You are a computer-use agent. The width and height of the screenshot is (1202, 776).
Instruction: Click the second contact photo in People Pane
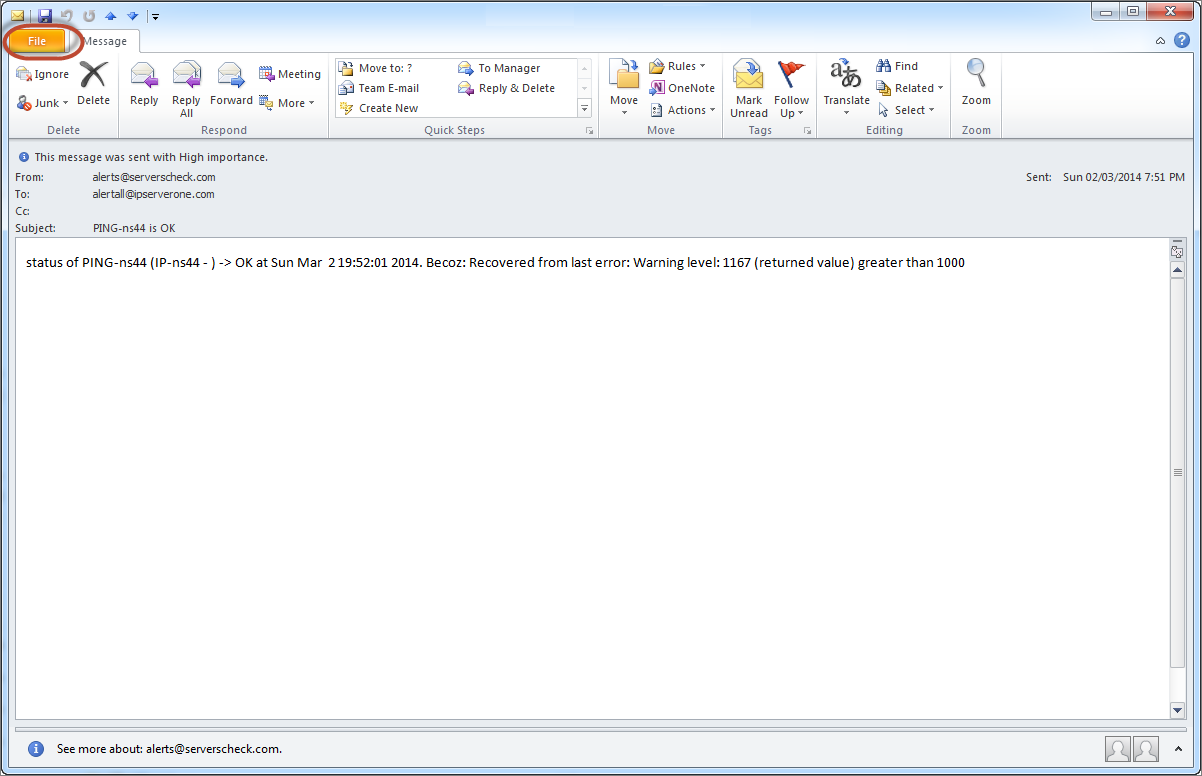(x=1146, y=748)
